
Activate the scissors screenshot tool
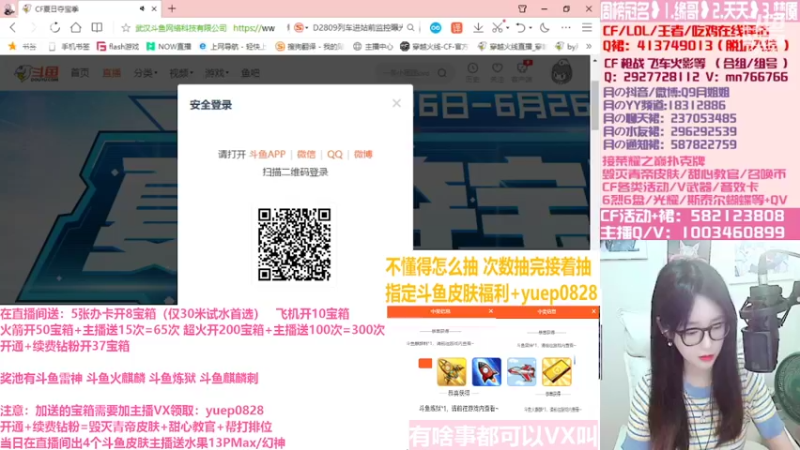coord(497,28)
